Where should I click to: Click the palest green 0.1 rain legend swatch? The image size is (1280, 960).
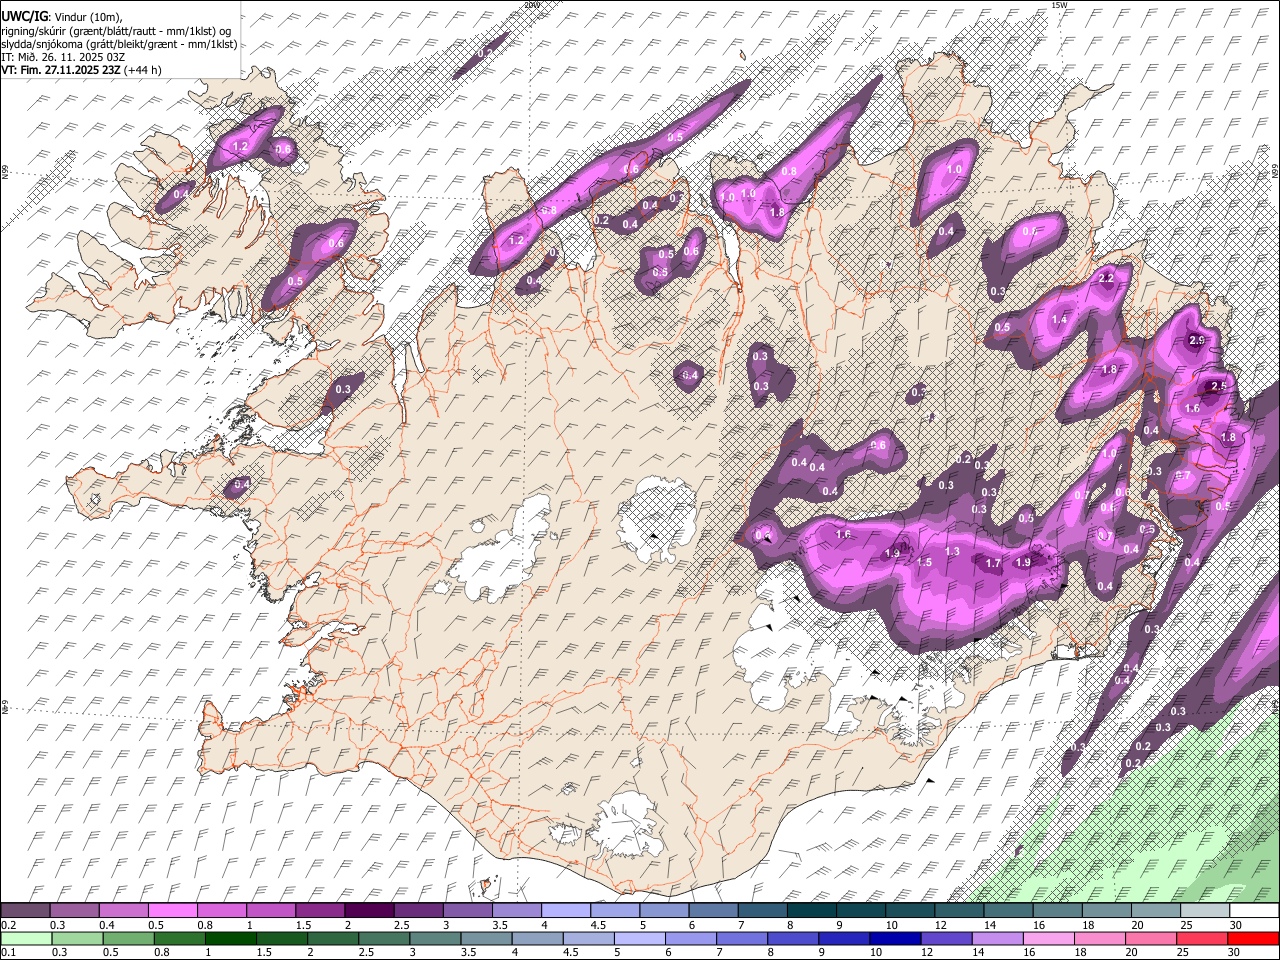(x=25, y=938)
